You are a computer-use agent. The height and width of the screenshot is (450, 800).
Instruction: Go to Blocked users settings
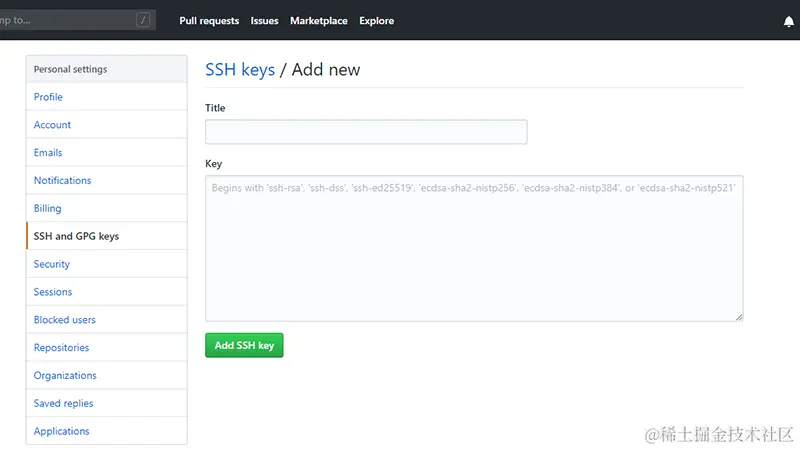pyautogui.click(x=107, y=320)
